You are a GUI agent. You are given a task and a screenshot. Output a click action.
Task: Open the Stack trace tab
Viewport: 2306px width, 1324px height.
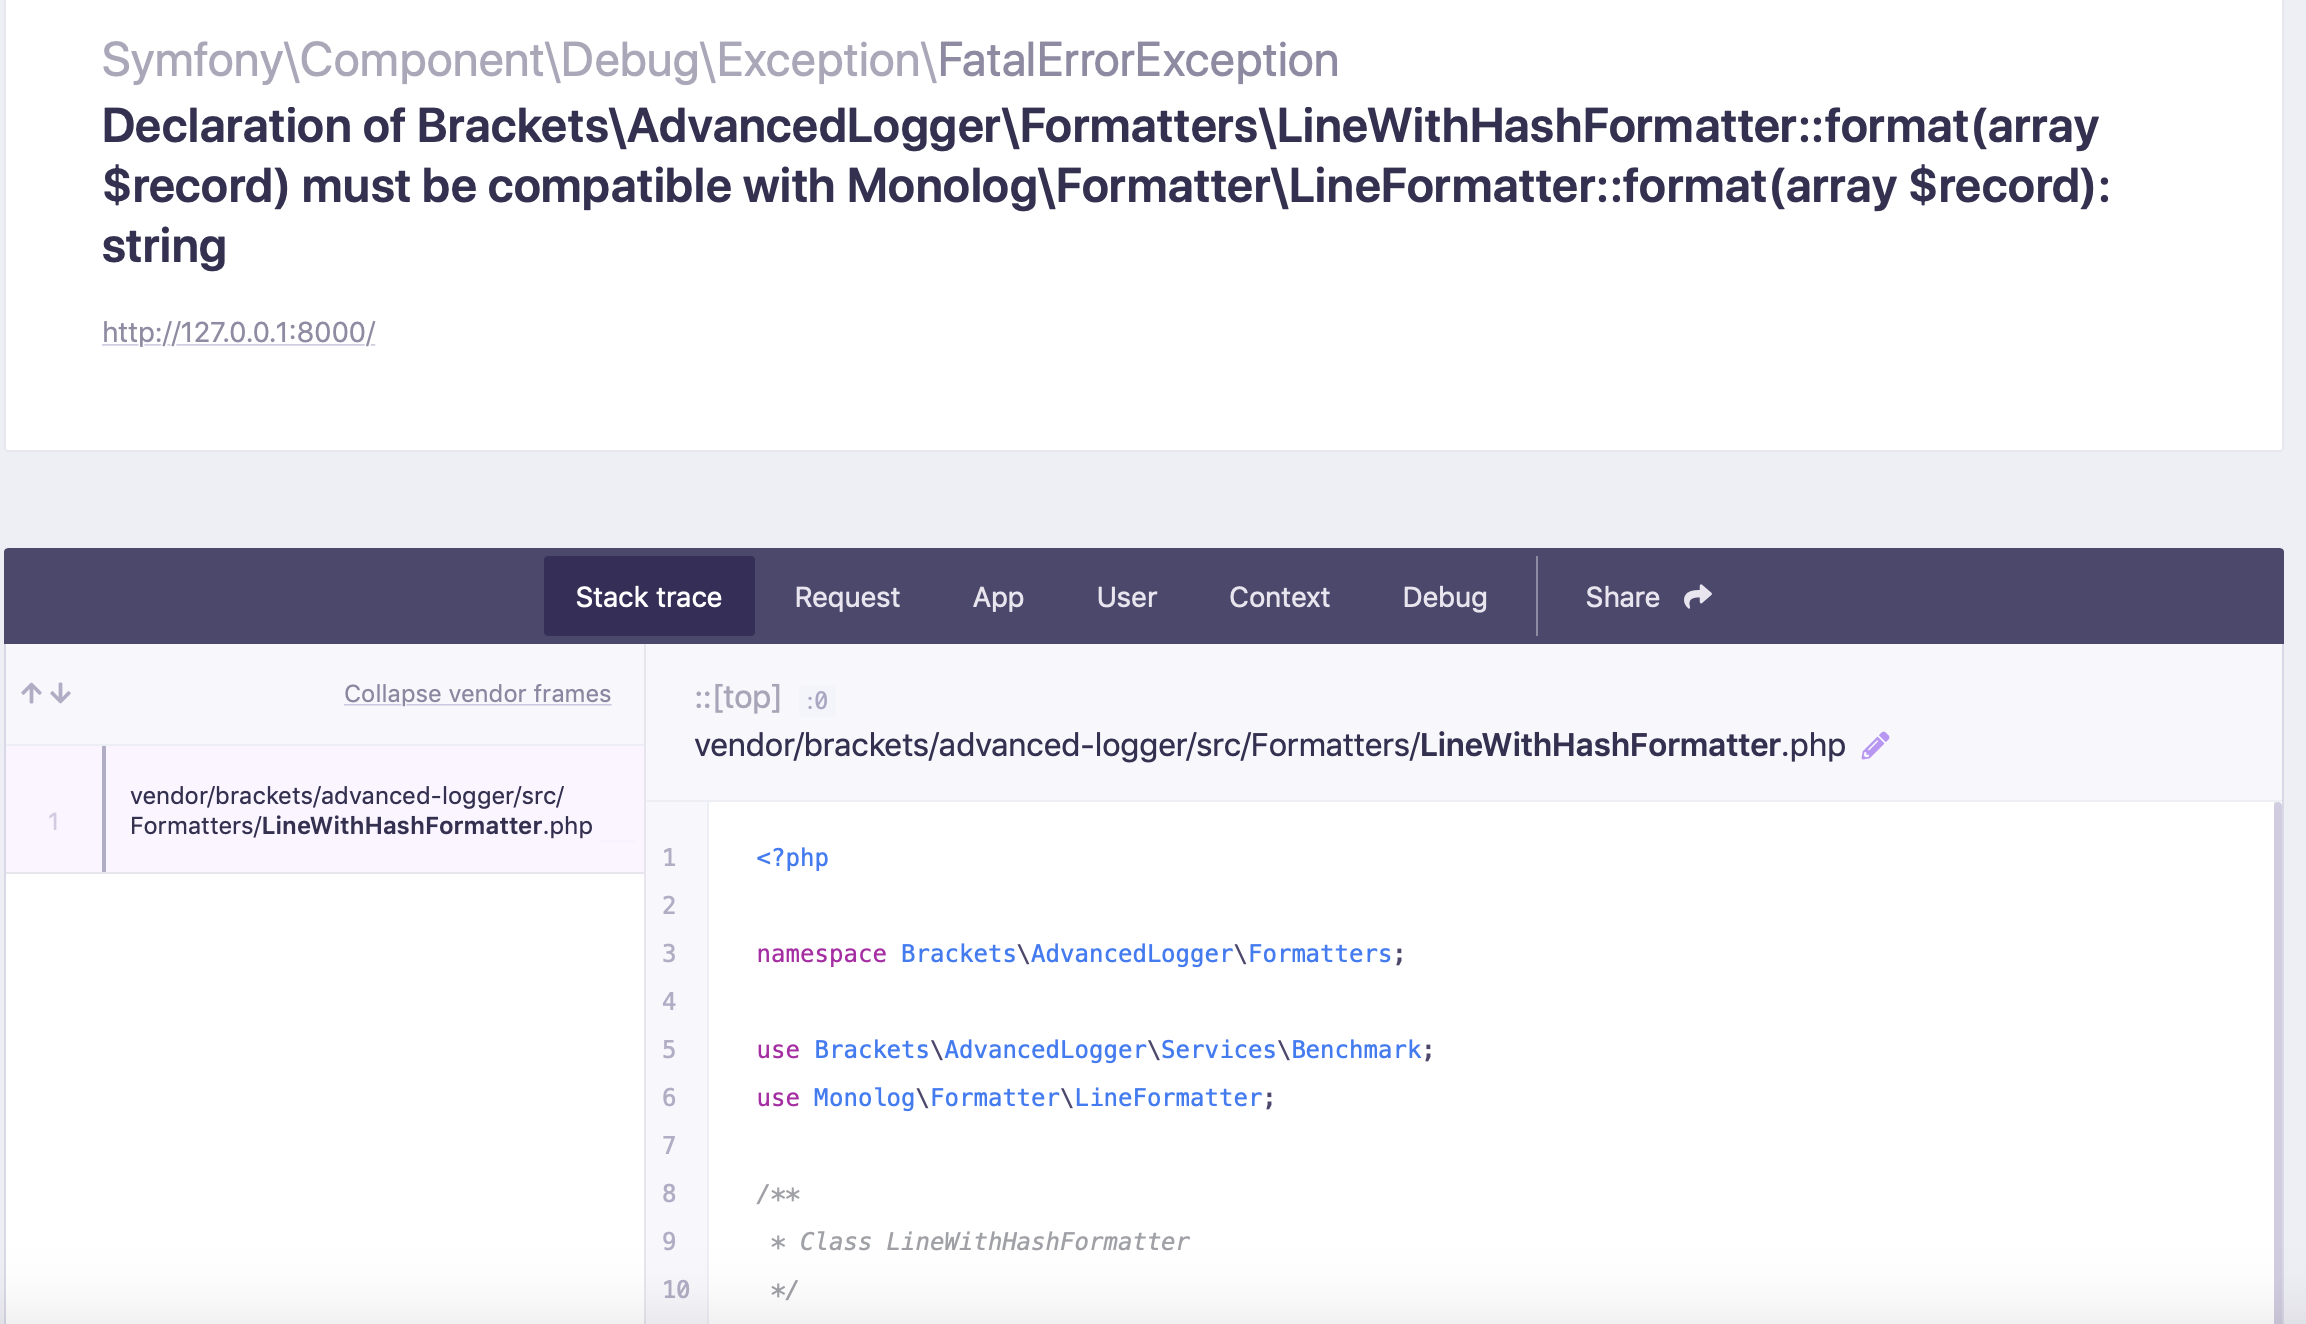648,597
